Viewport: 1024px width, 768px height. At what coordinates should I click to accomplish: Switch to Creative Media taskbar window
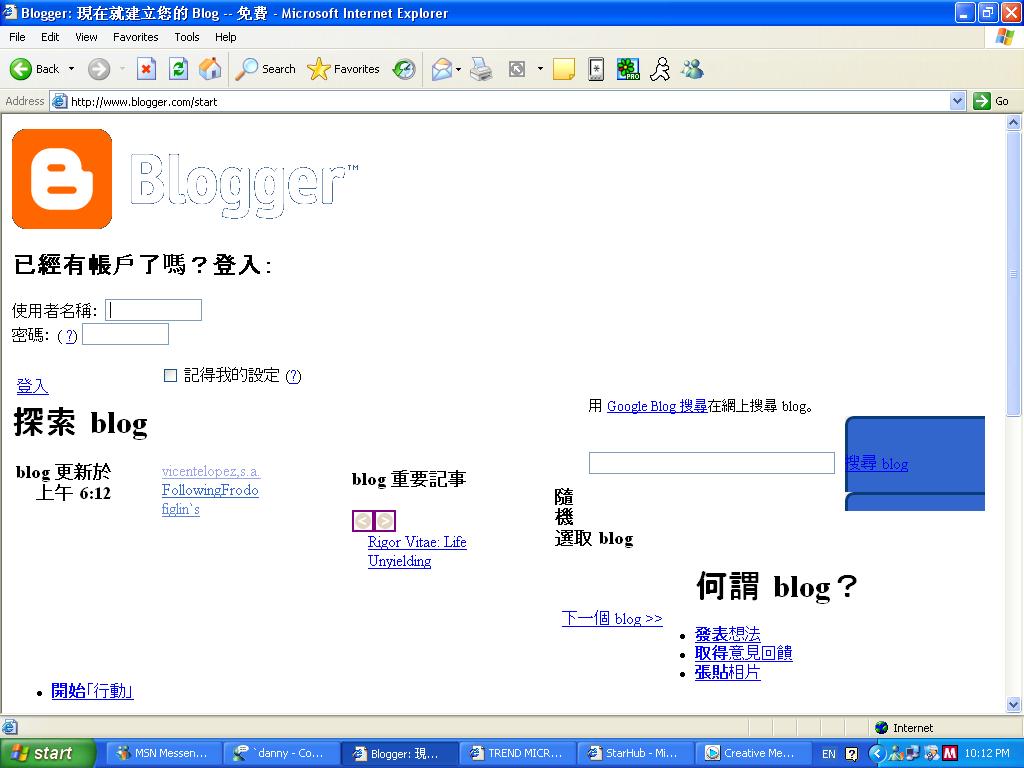click(752, 753)
